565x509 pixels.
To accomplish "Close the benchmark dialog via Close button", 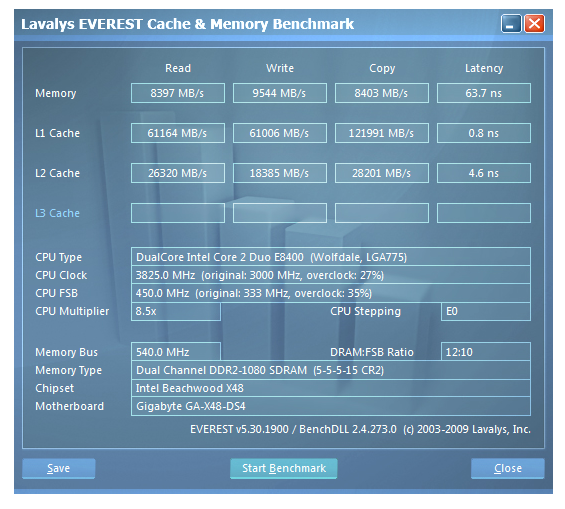I will [507, 468].
